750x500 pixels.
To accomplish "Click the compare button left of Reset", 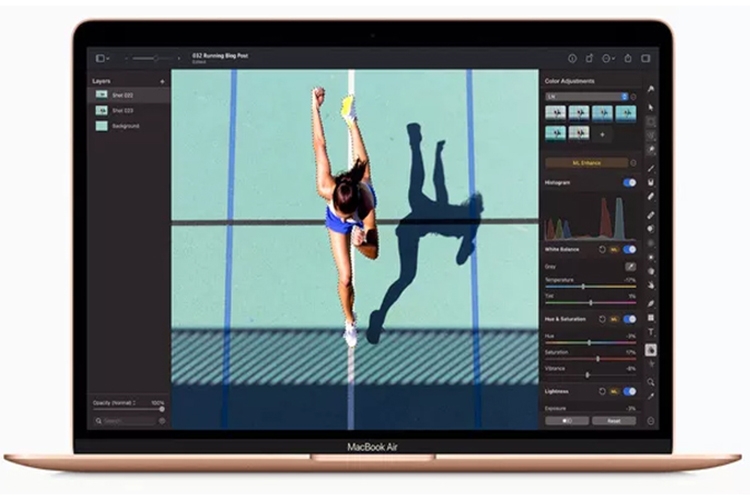I will click(x=567, y=421).
